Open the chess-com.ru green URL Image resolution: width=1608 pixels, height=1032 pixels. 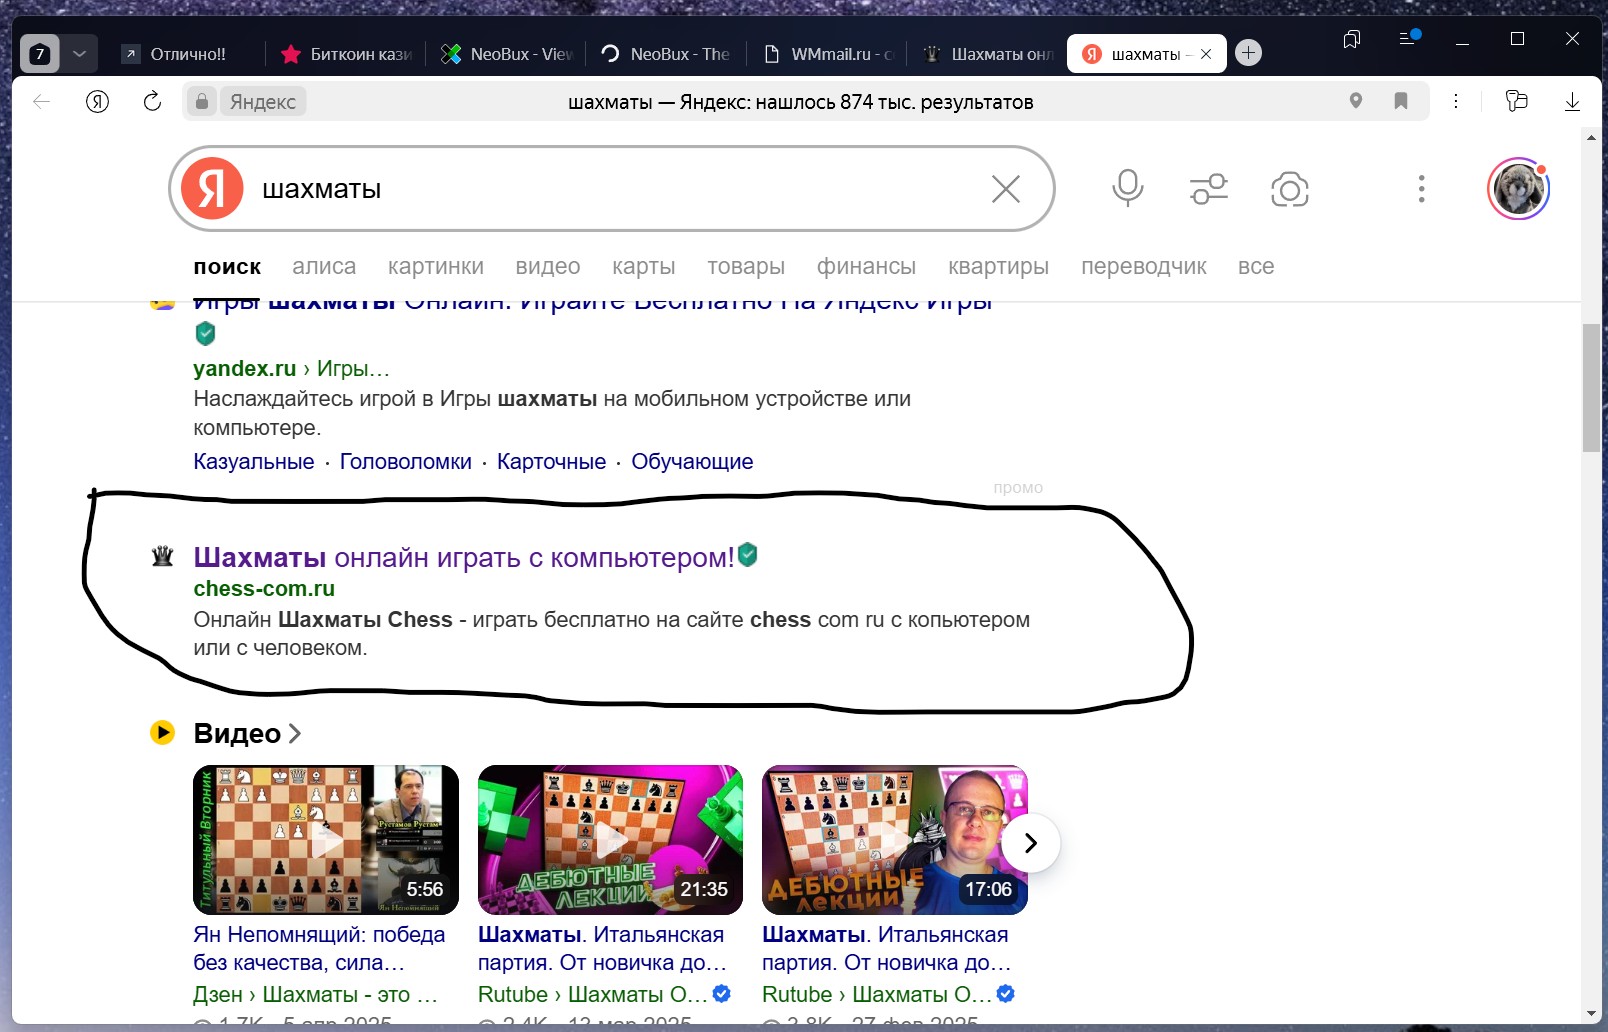pos(264,589)
